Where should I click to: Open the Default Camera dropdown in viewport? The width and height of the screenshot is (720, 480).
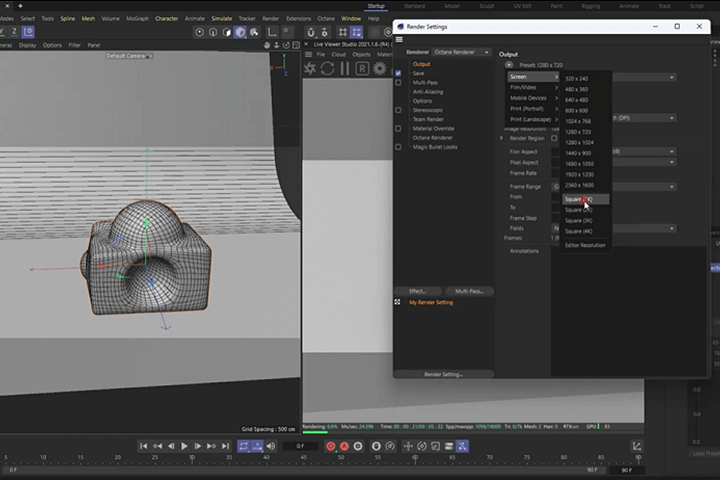click(129, 56)
